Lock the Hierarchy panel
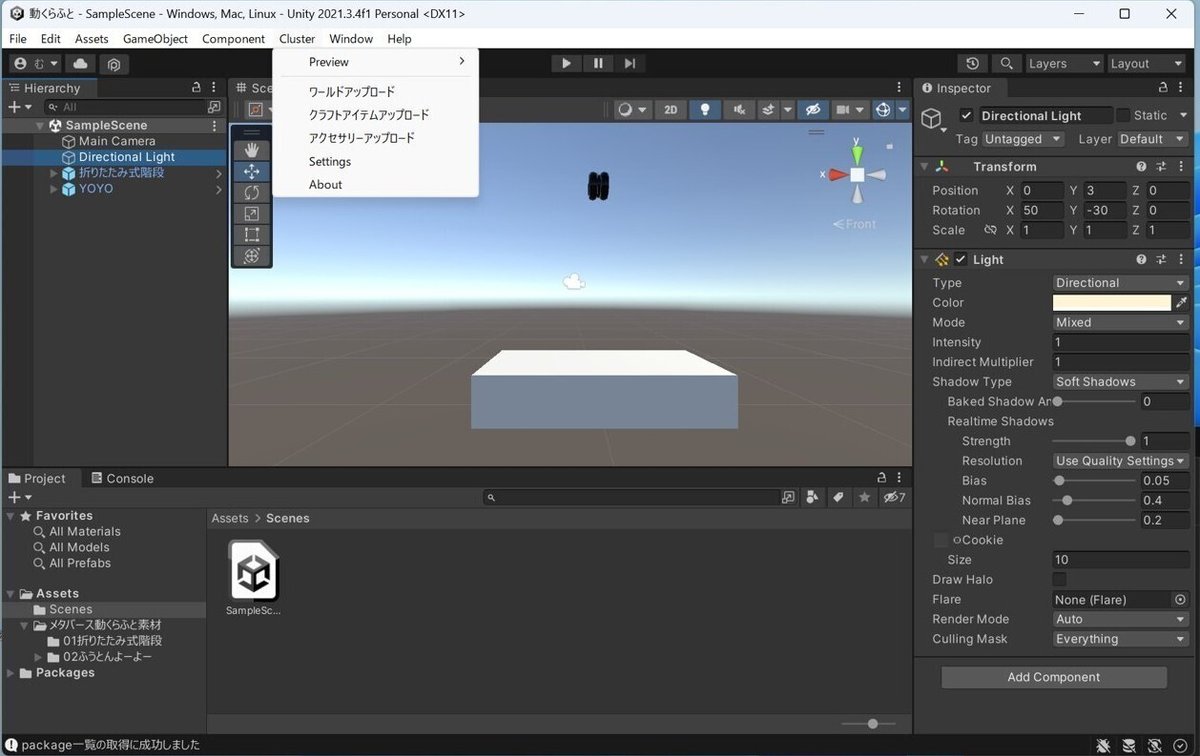 [x=197, y=88]
